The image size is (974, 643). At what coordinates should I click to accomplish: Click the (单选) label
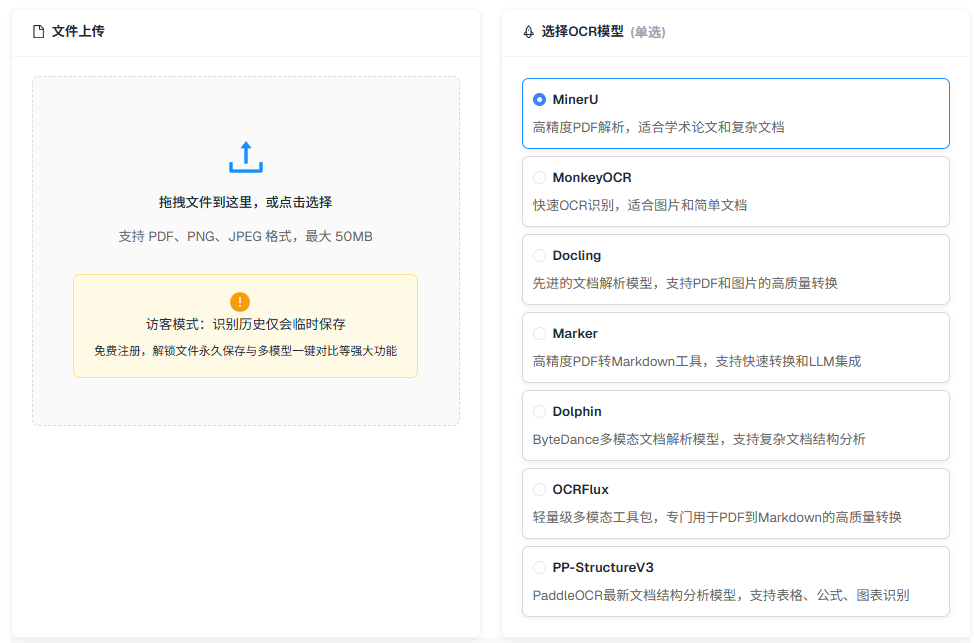point(648,32)
